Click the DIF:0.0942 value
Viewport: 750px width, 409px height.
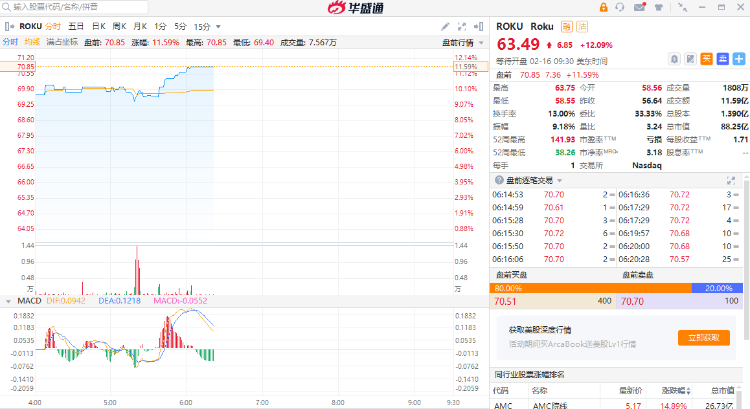tap(66, 301)
